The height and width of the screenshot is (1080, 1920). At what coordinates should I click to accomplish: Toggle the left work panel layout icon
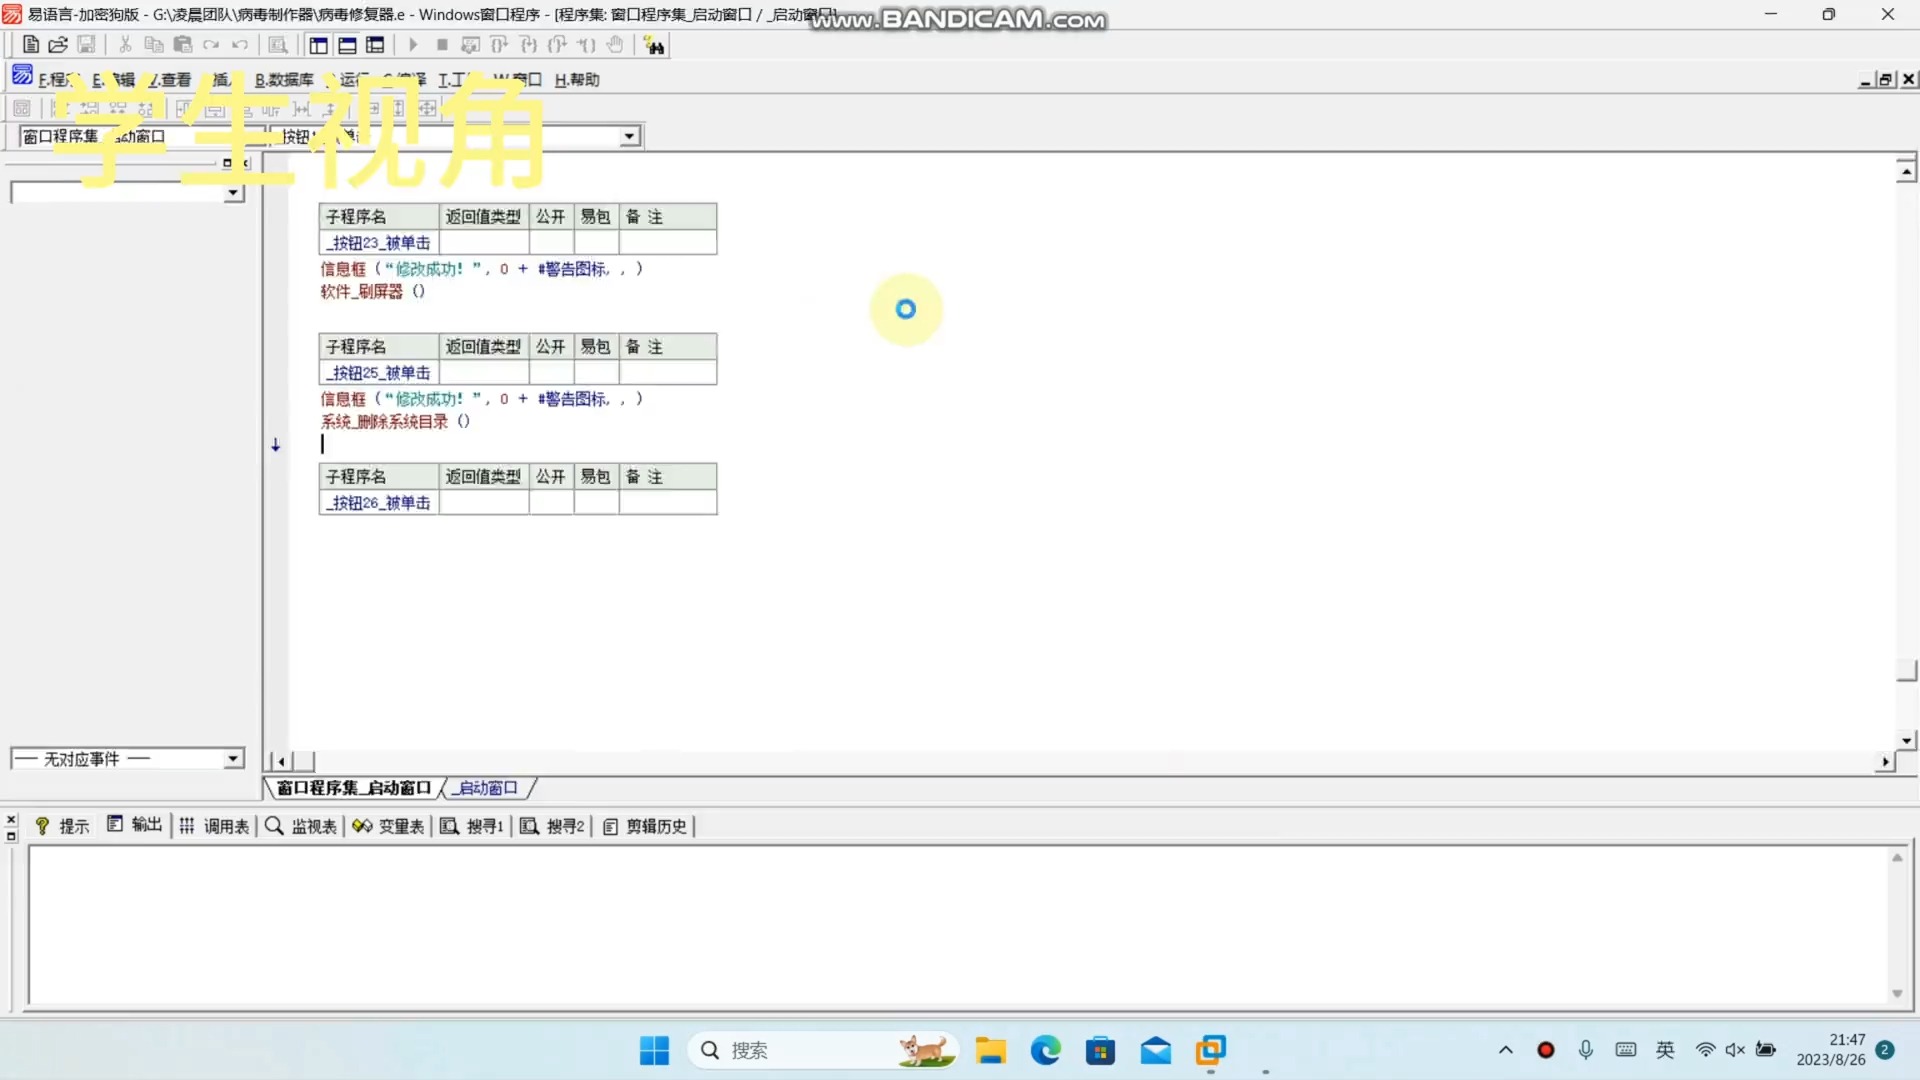click(318, 45)
